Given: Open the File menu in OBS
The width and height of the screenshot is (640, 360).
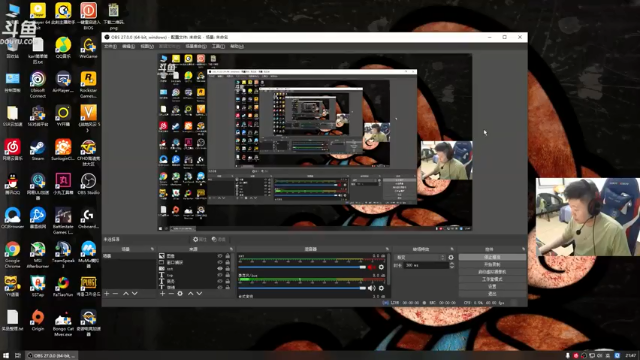Looking at the screenshot, I should [x=110, y=47].
